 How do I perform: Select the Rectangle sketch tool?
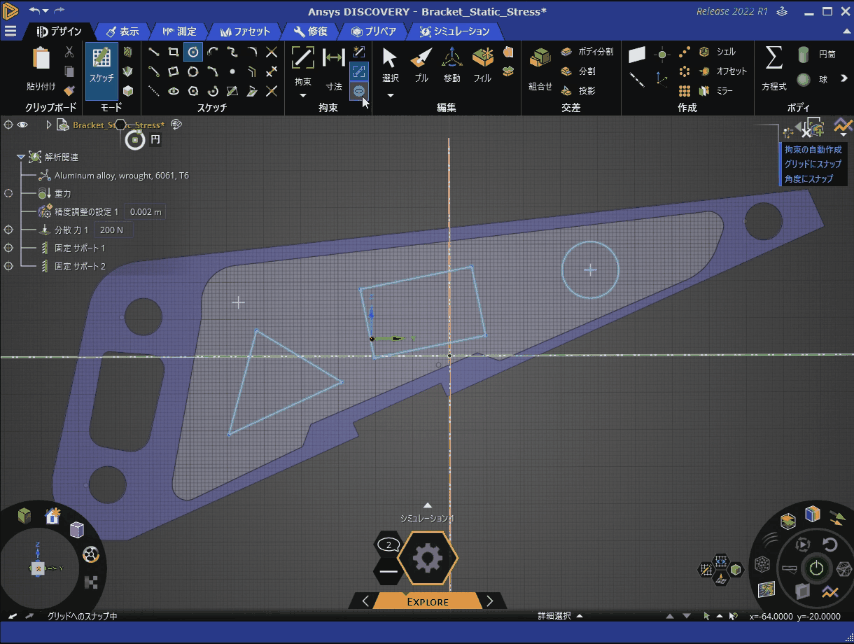coord(173,52)
